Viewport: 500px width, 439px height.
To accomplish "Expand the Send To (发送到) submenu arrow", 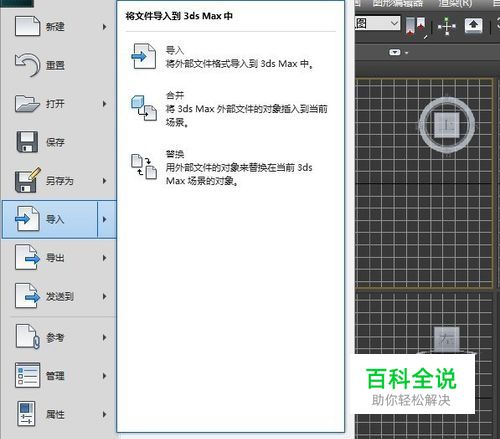I will click(105, 296).
